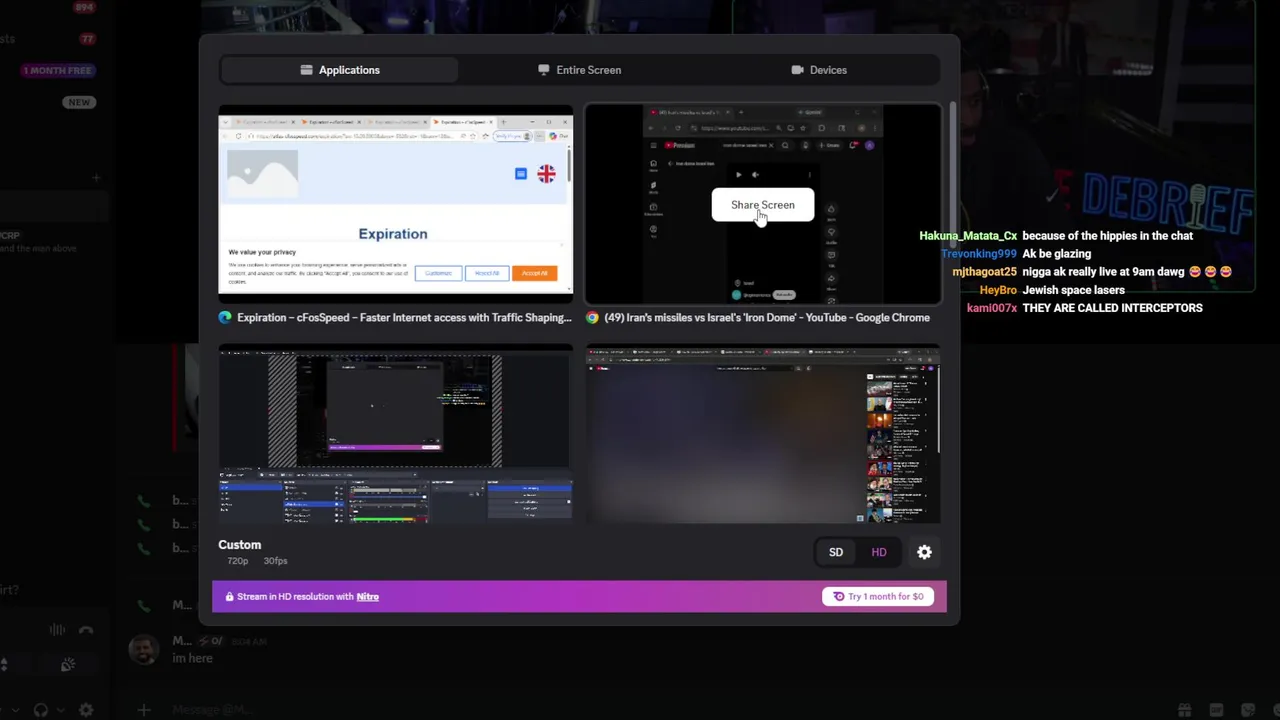
Task: Select the blurred browser window thumbnail
Action: click(762, 433)
